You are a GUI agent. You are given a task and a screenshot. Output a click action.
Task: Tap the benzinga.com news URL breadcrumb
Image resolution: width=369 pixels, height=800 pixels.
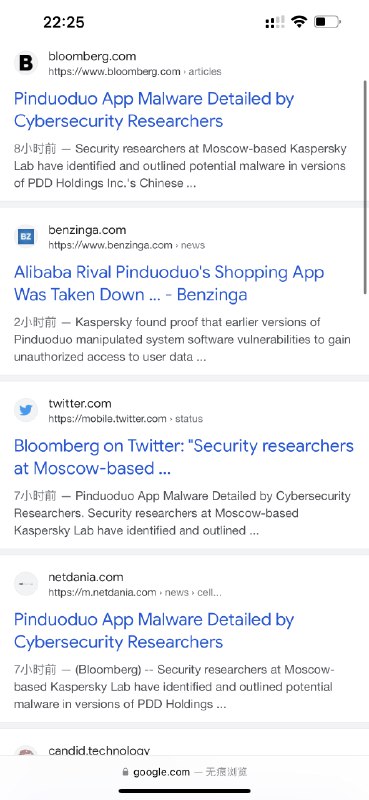coord(127,245)
